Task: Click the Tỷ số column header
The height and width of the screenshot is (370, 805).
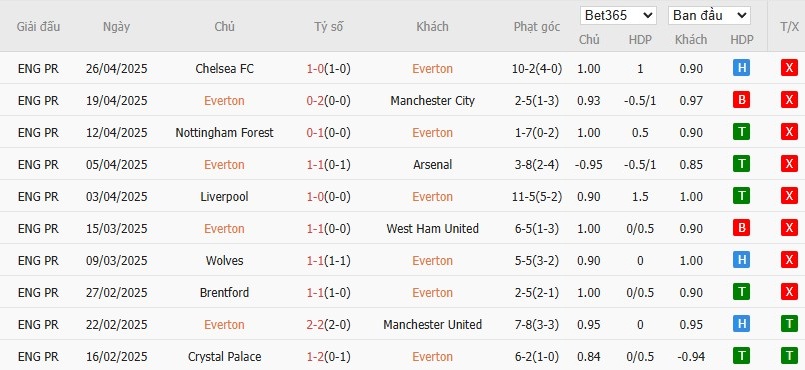Action: [329, 27]
